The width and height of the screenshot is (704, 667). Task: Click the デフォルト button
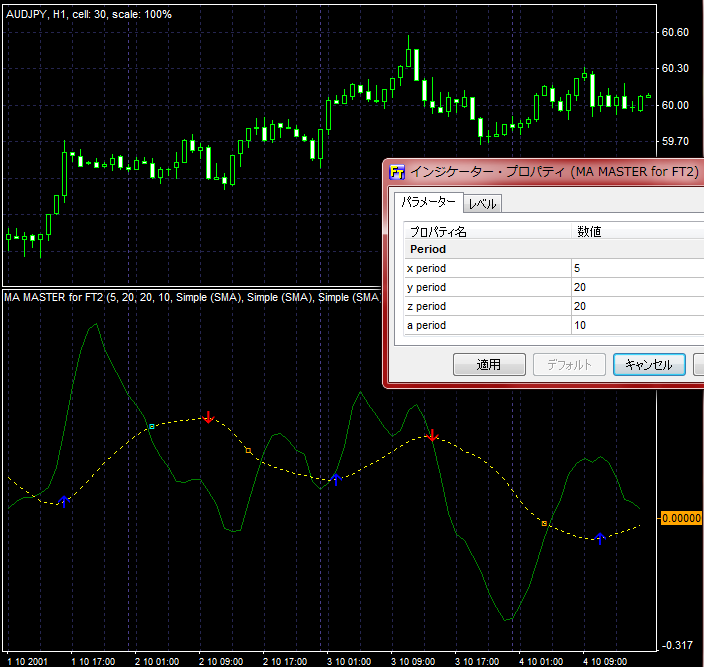pos(569,364)
